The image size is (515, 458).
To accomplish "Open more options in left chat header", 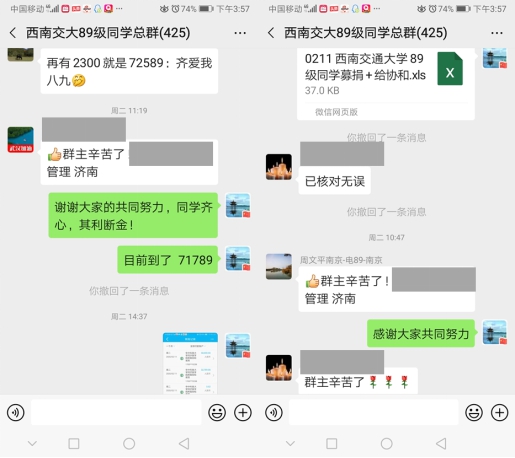I will tap(240, 33).
